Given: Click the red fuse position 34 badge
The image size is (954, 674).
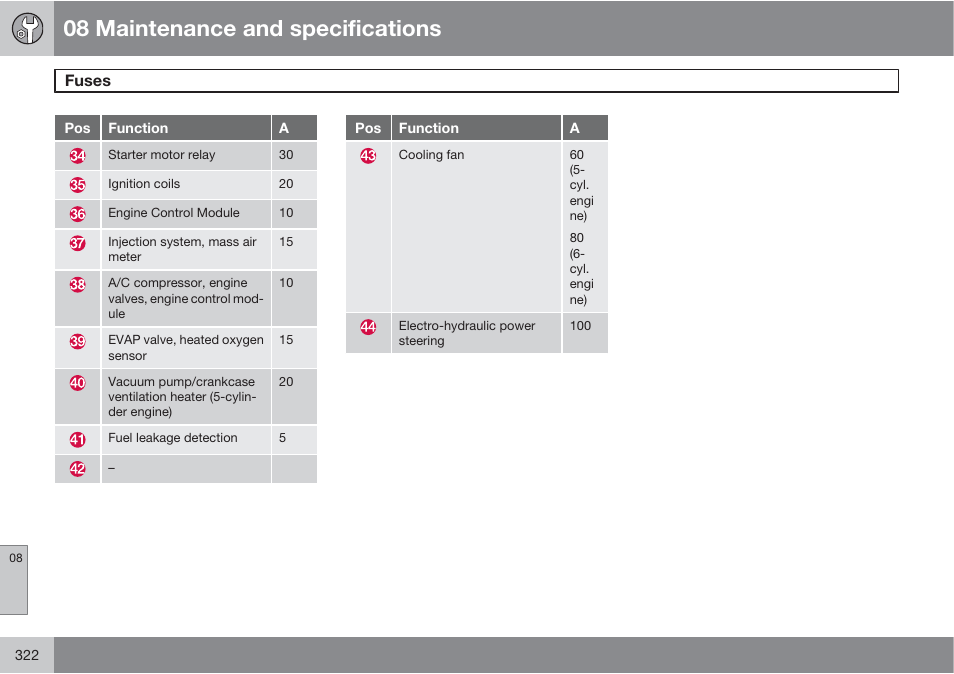Looking at the screenshot, I should (77, 156).
